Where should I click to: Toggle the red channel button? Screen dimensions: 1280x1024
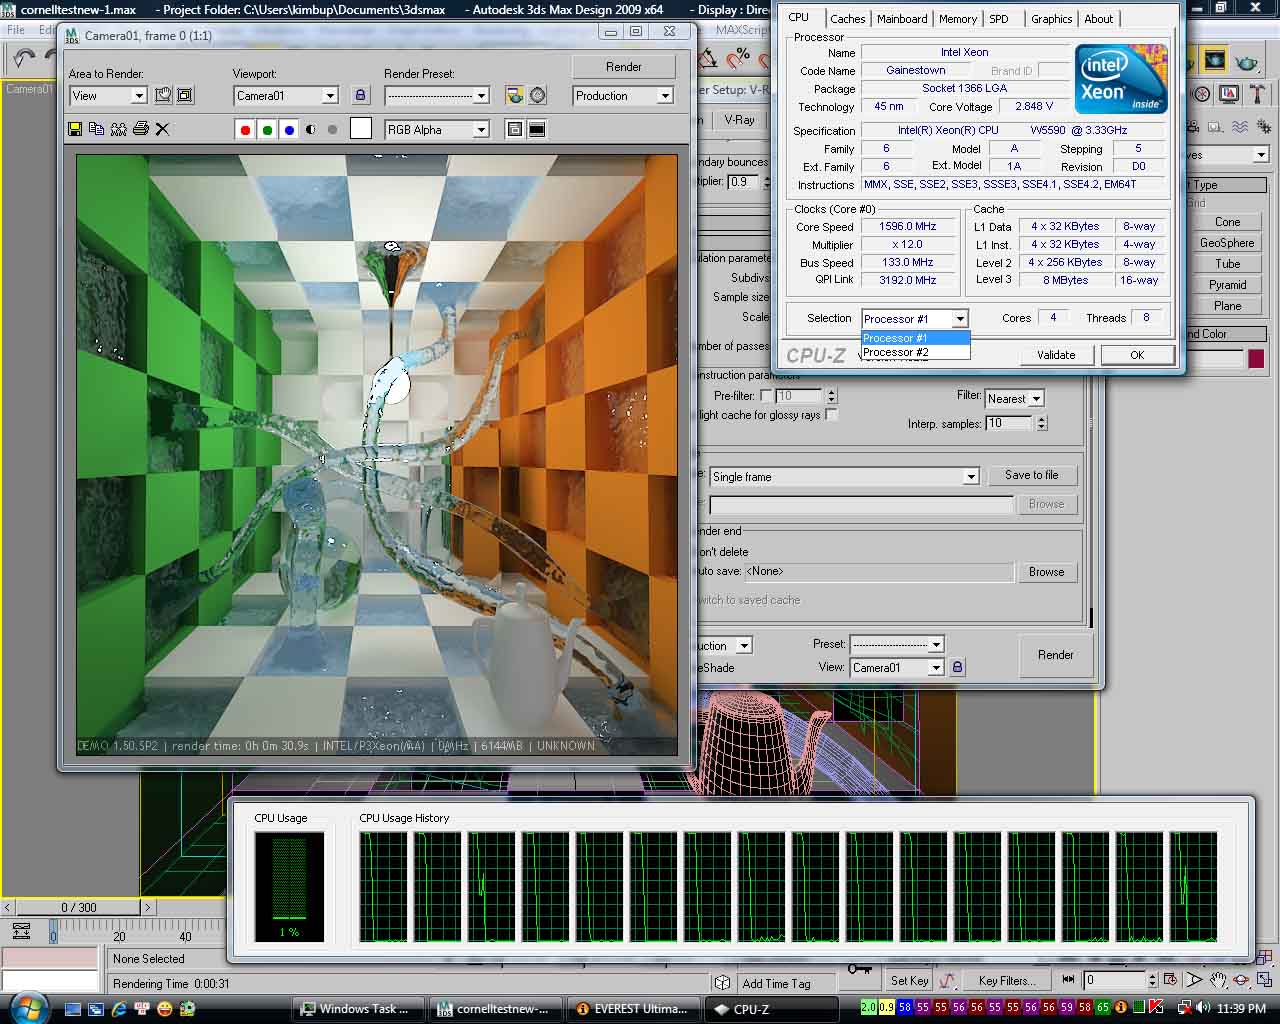[x=245, y=129]
